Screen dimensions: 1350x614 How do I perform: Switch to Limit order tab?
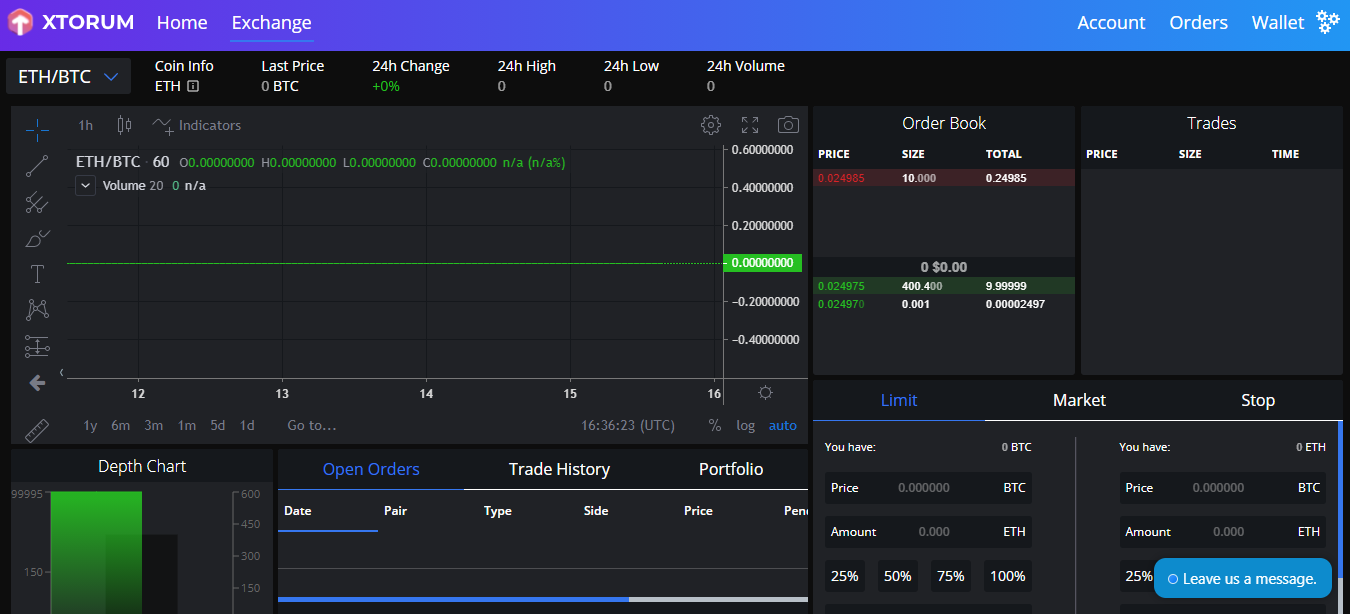[899, 400]
